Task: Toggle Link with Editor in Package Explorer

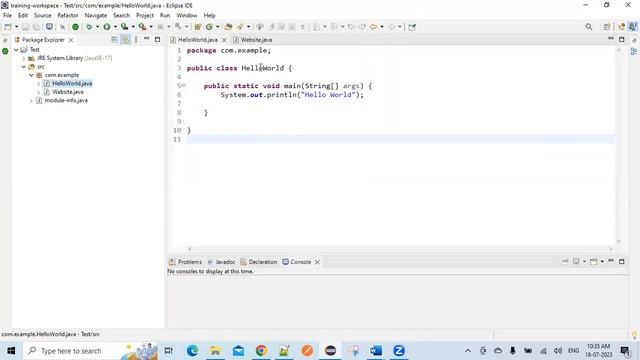Action: (x=125, y=40)
